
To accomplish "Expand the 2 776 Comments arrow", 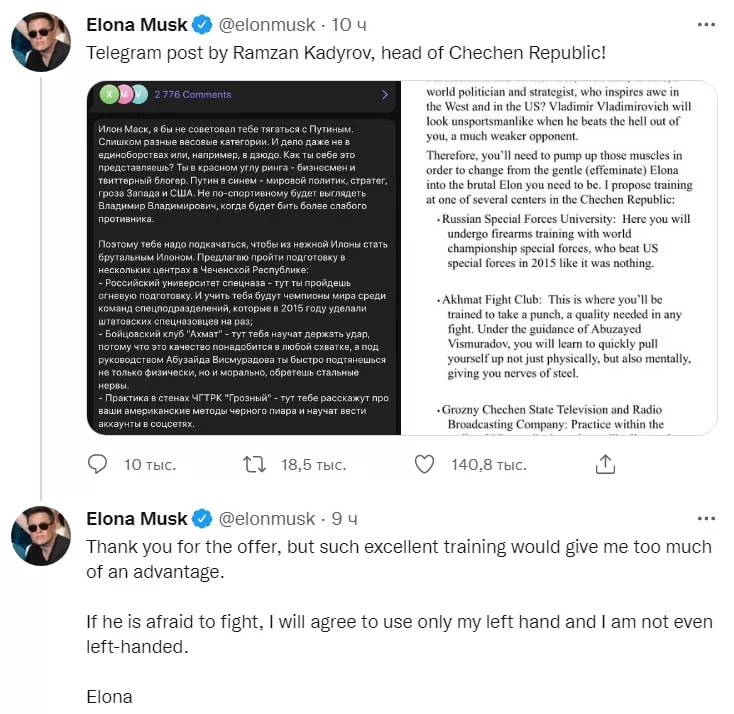I will [385, 94].
